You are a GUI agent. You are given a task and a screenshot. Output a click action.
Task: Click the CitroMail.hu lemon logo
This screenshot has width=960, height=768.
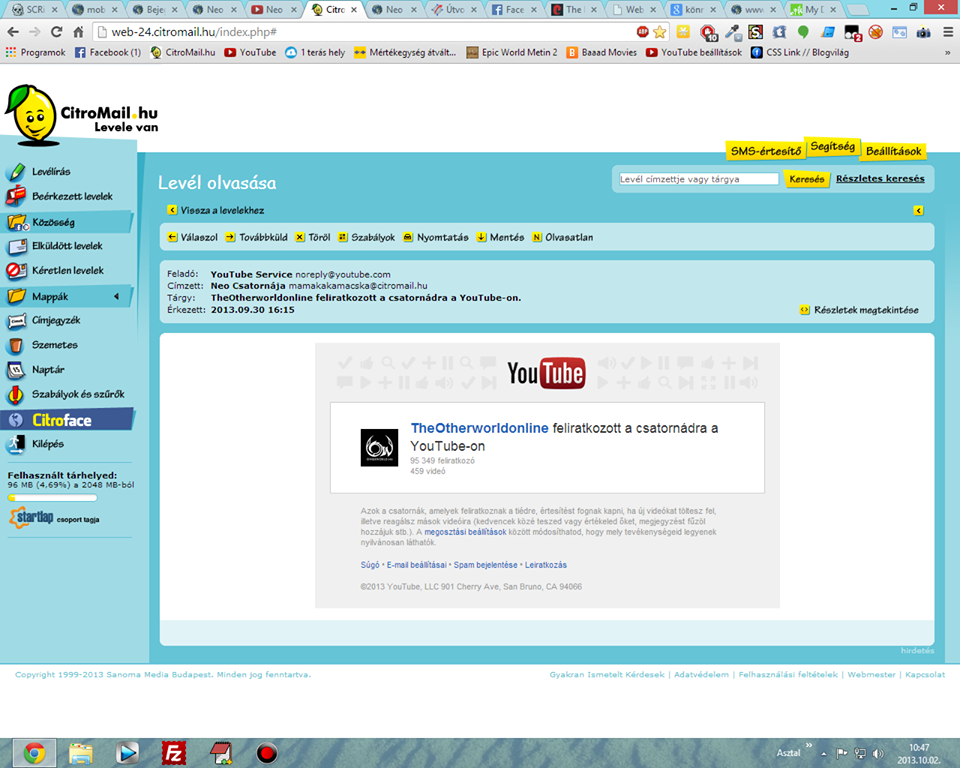point(81,116)
